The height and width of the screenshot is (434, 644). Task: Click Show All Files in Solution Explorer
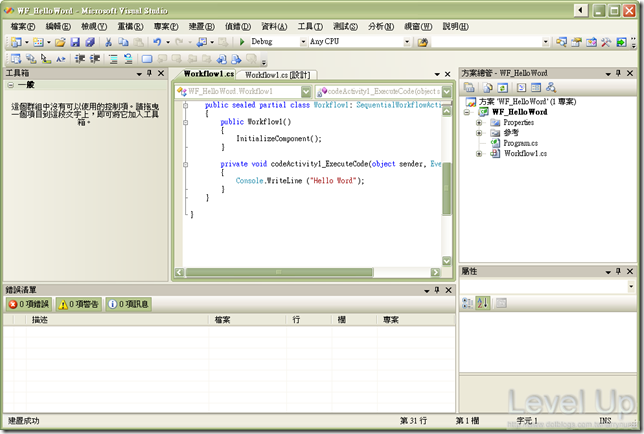(488, 87)
